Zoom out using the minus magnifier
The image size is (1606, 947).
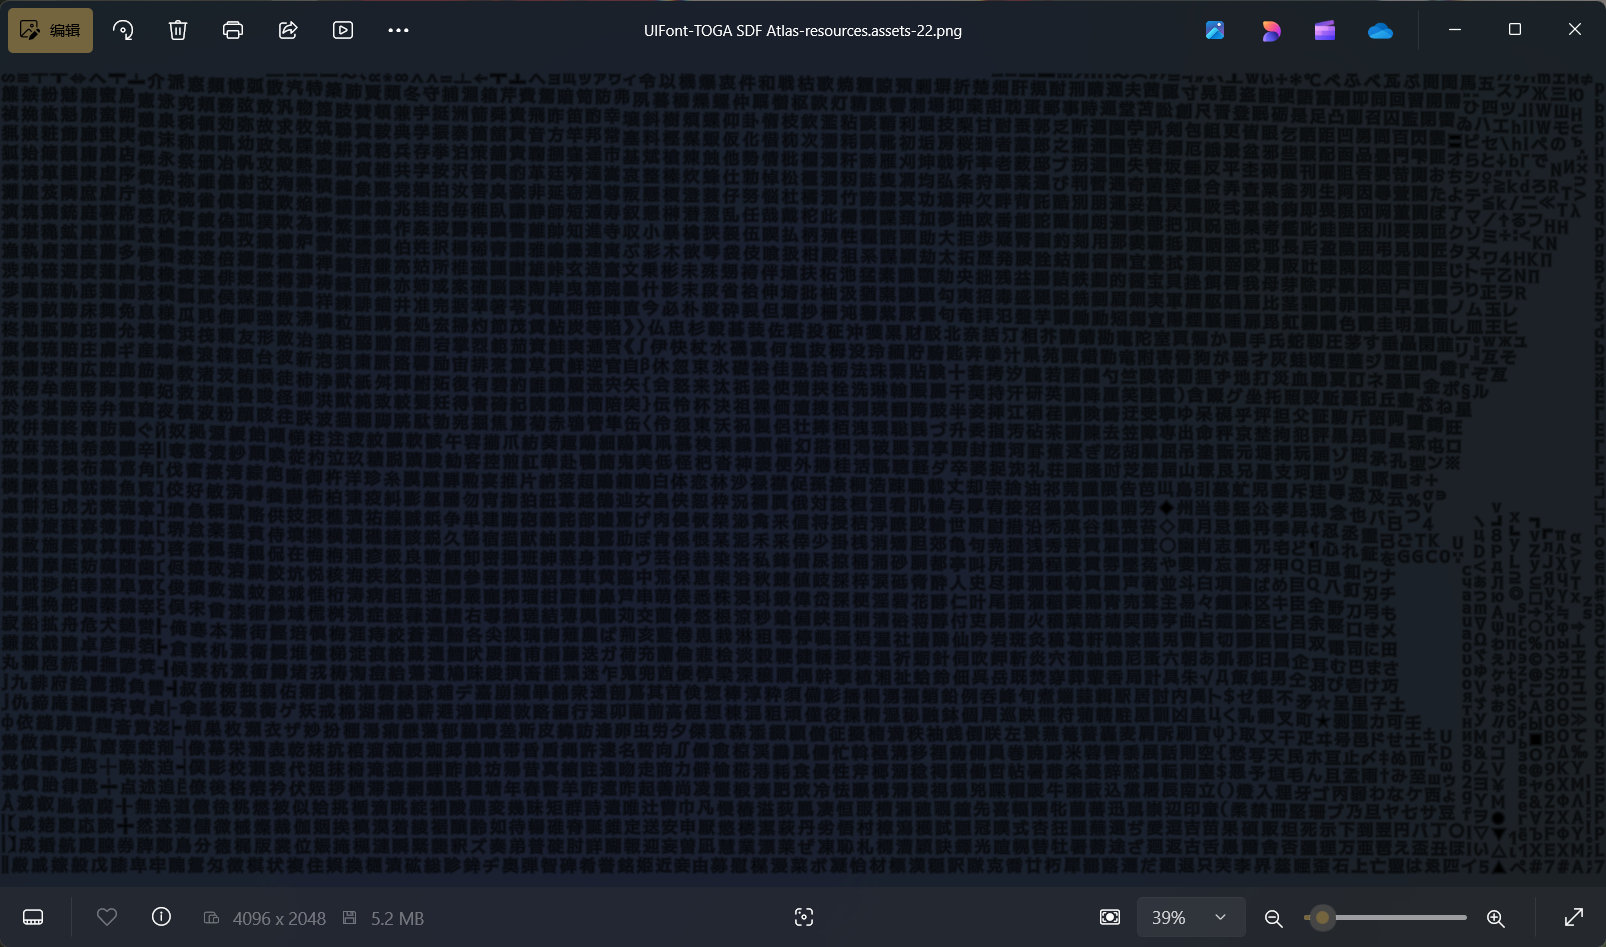click(1273, 918)
